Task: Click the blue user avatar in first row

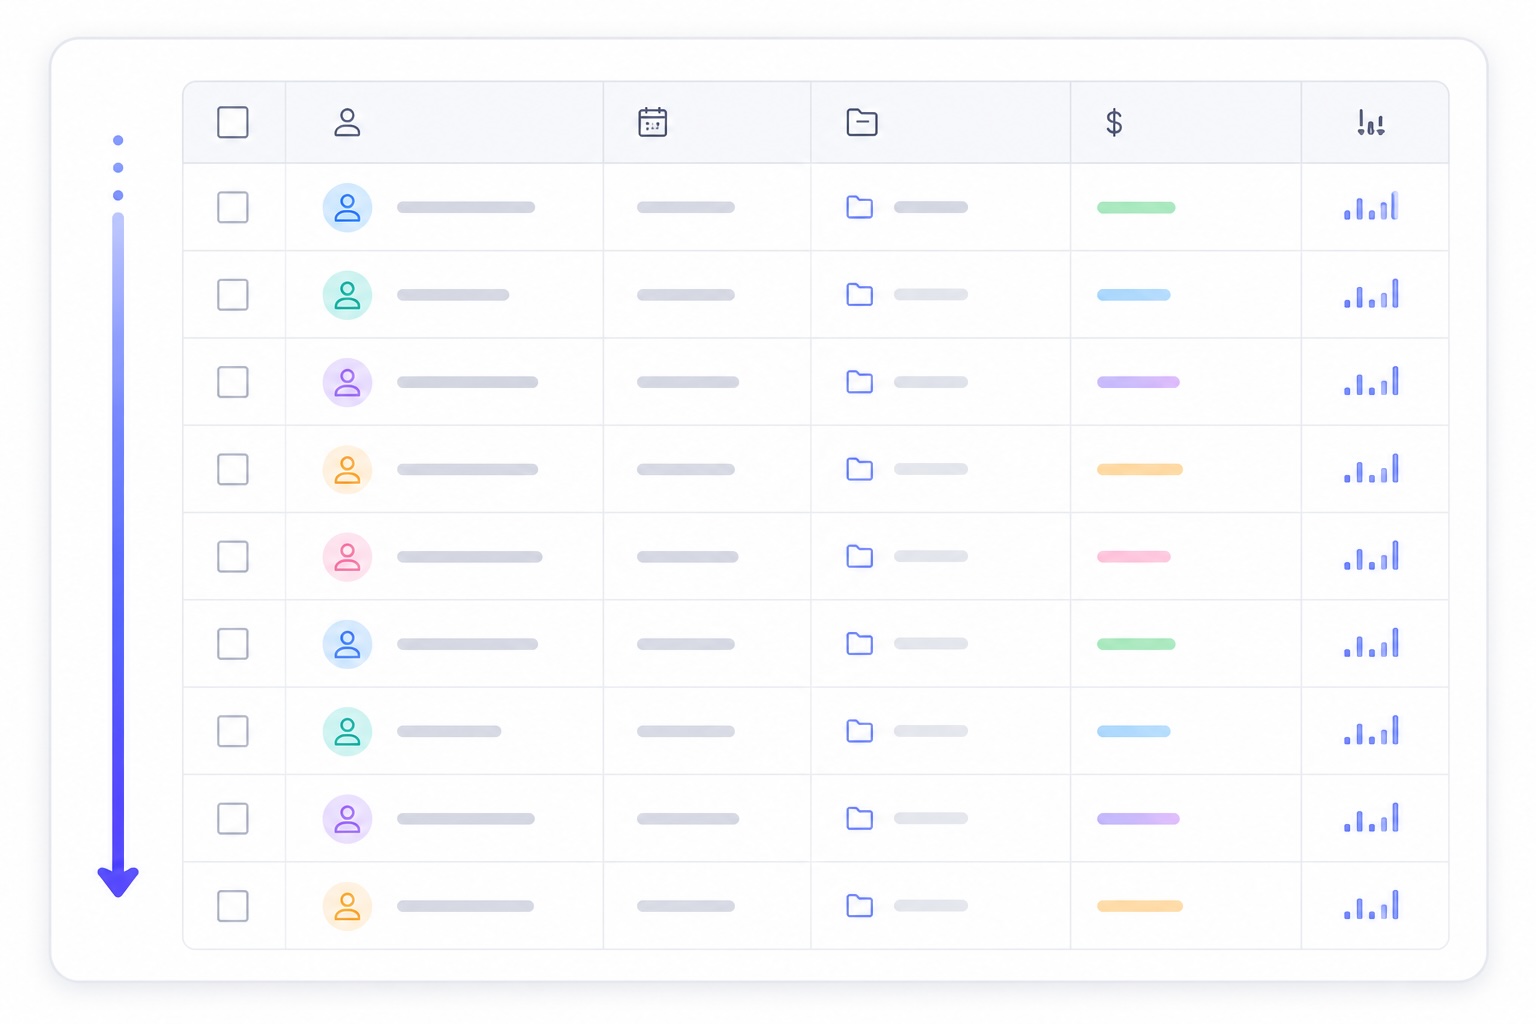Action: (347, 207)
